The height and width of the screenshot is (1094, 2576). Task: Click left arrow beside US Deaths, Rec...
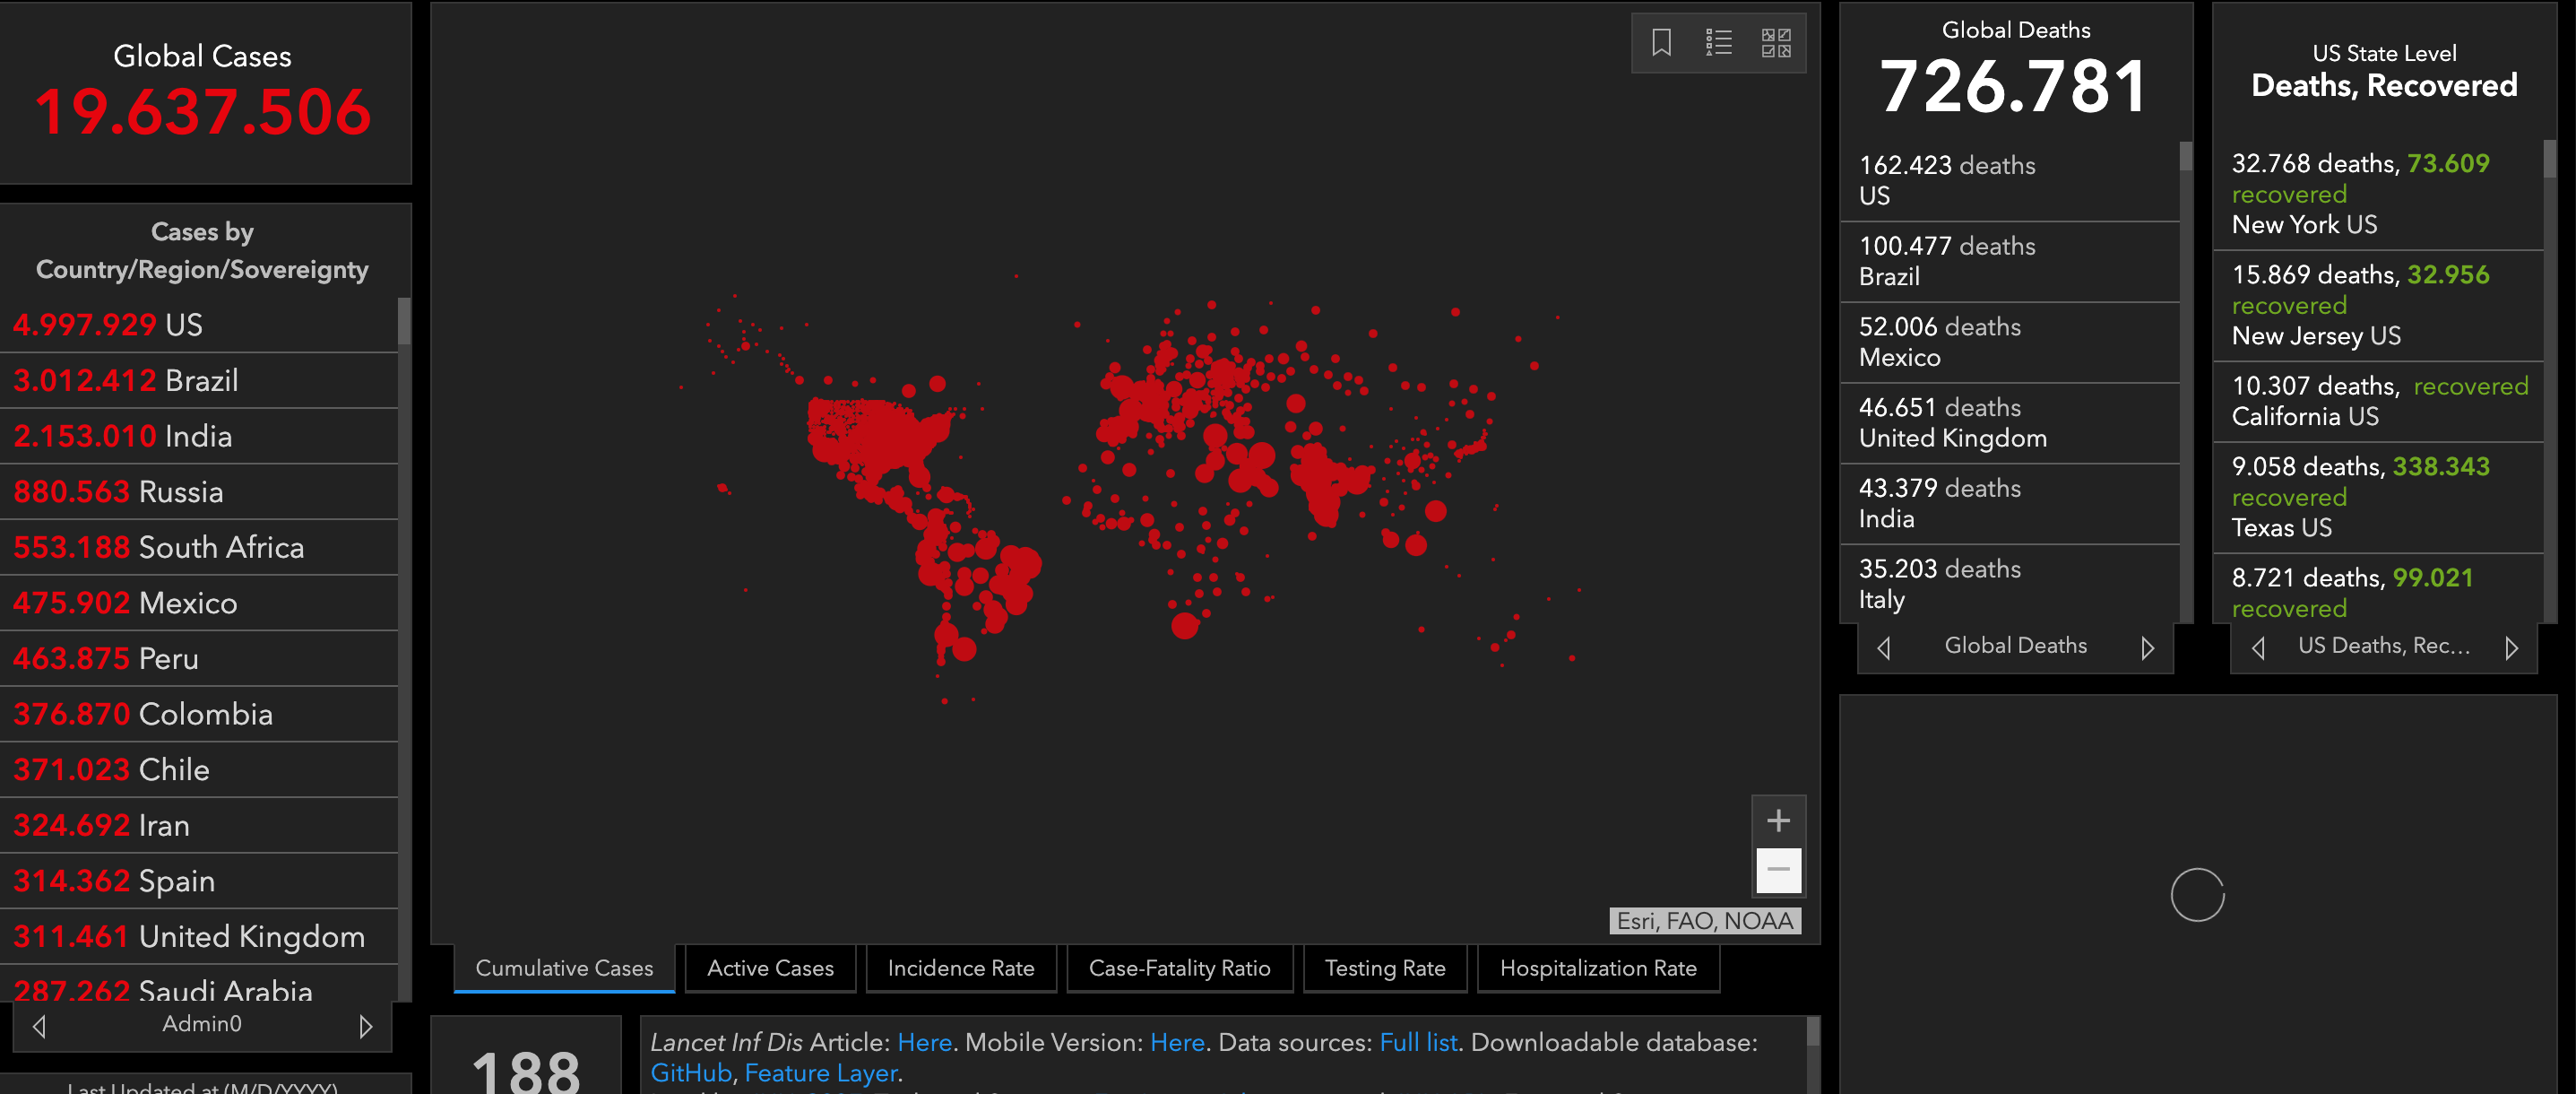2258,648
